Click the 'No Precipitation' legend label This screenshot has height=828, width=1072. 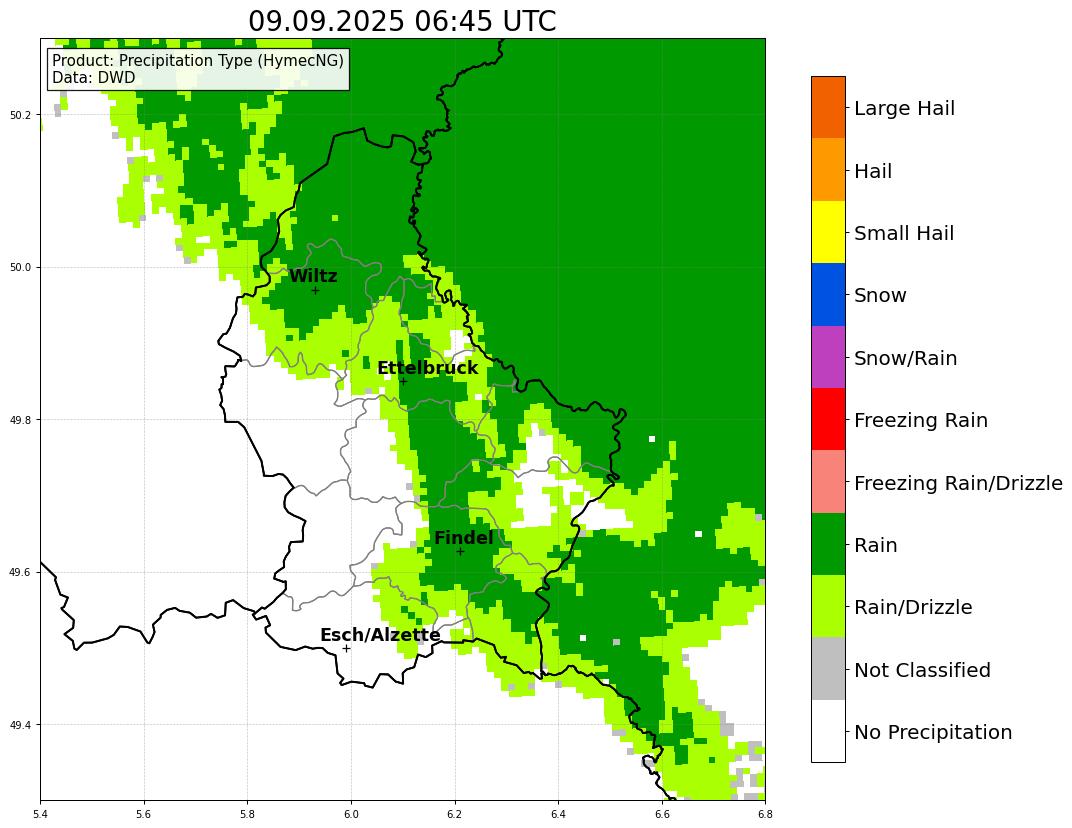coord(933,732)
